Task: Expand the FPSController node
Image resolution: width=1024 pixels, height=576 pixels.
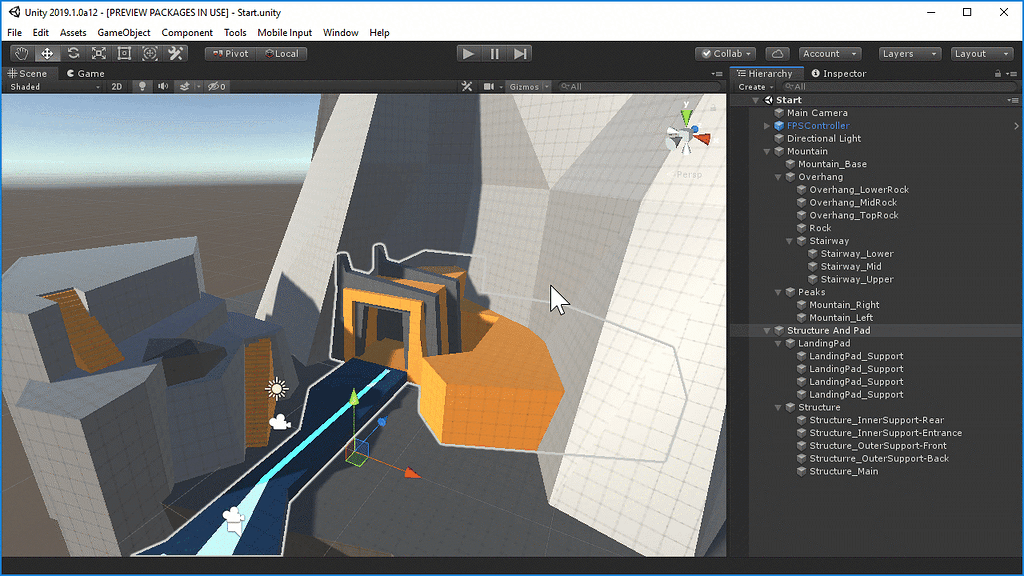Action: pyautogui.click(x=767, y=125)
